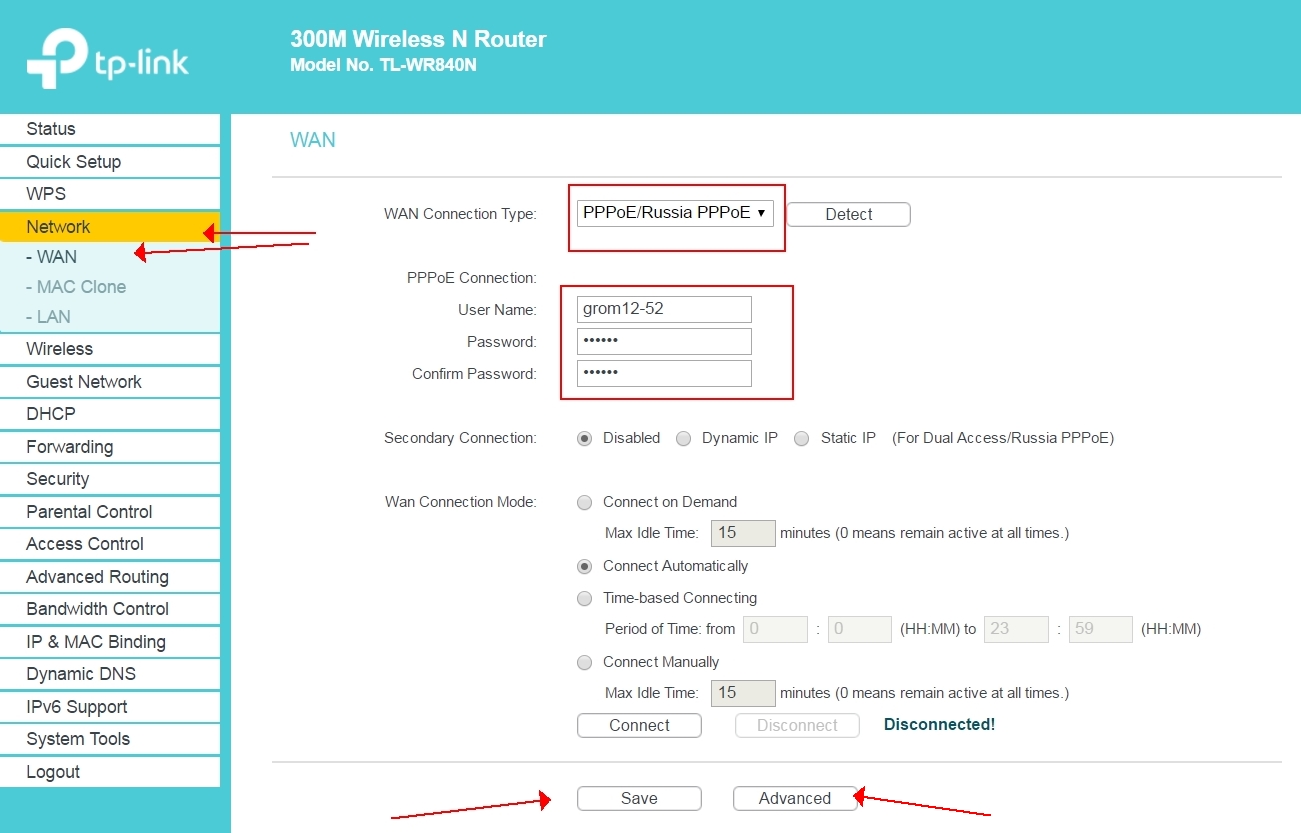Open the WPS sidebar item

coord(109,194)
